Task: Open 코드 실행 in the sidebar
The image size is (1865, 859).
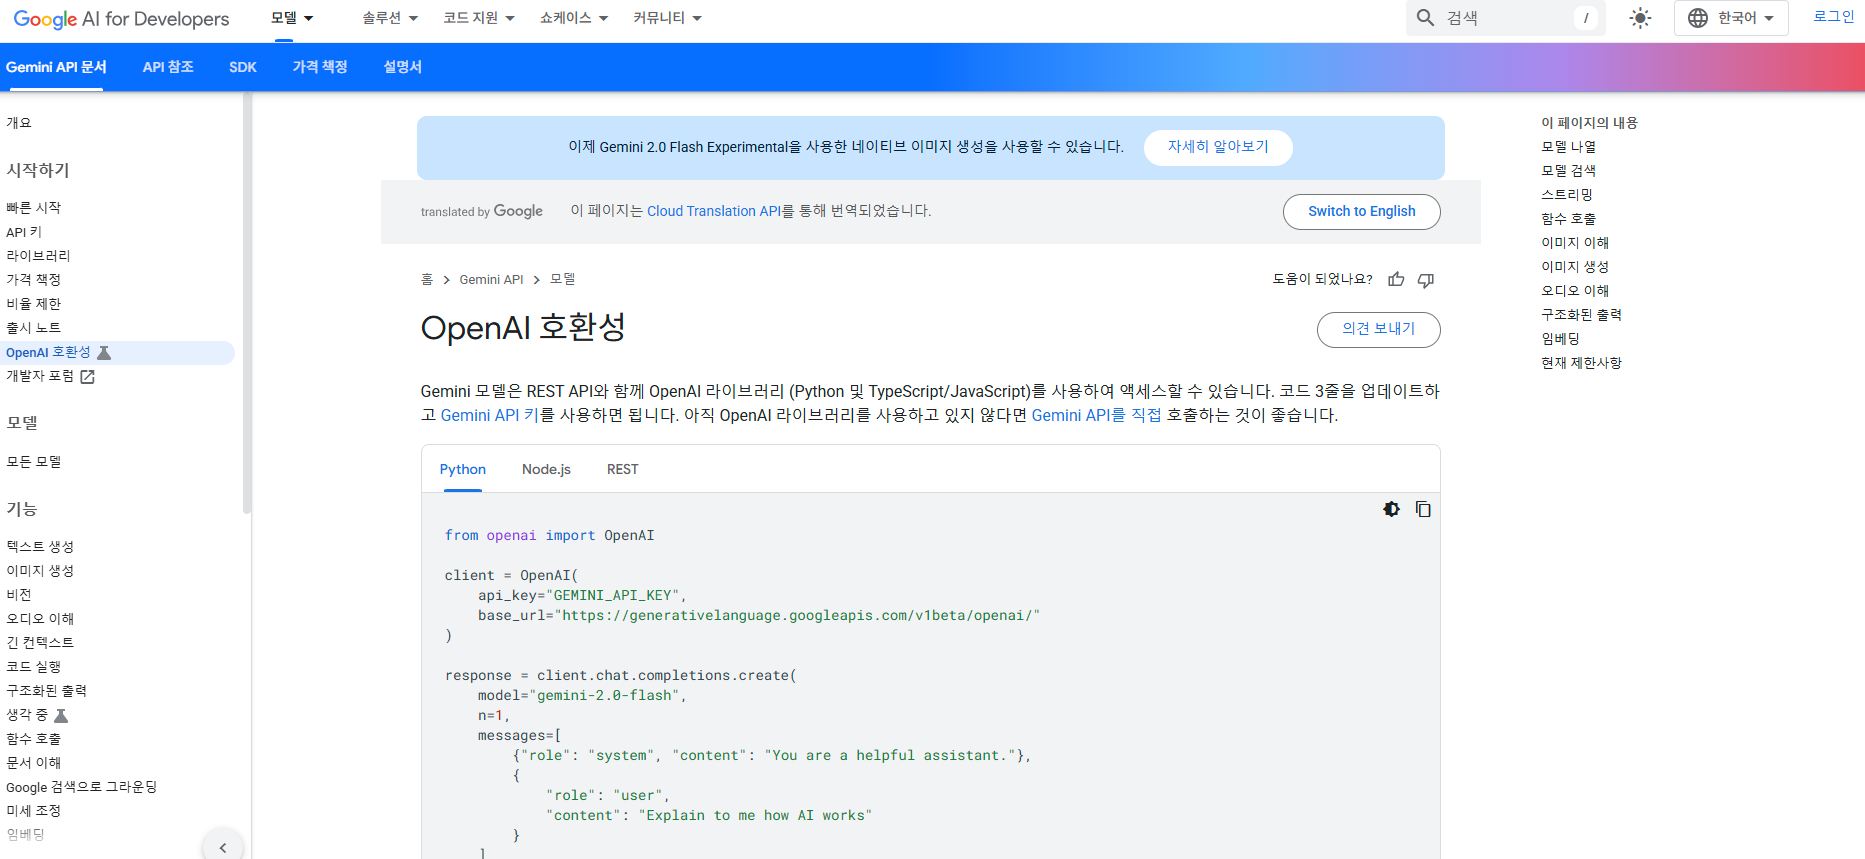Action: (x=34, y=667)
